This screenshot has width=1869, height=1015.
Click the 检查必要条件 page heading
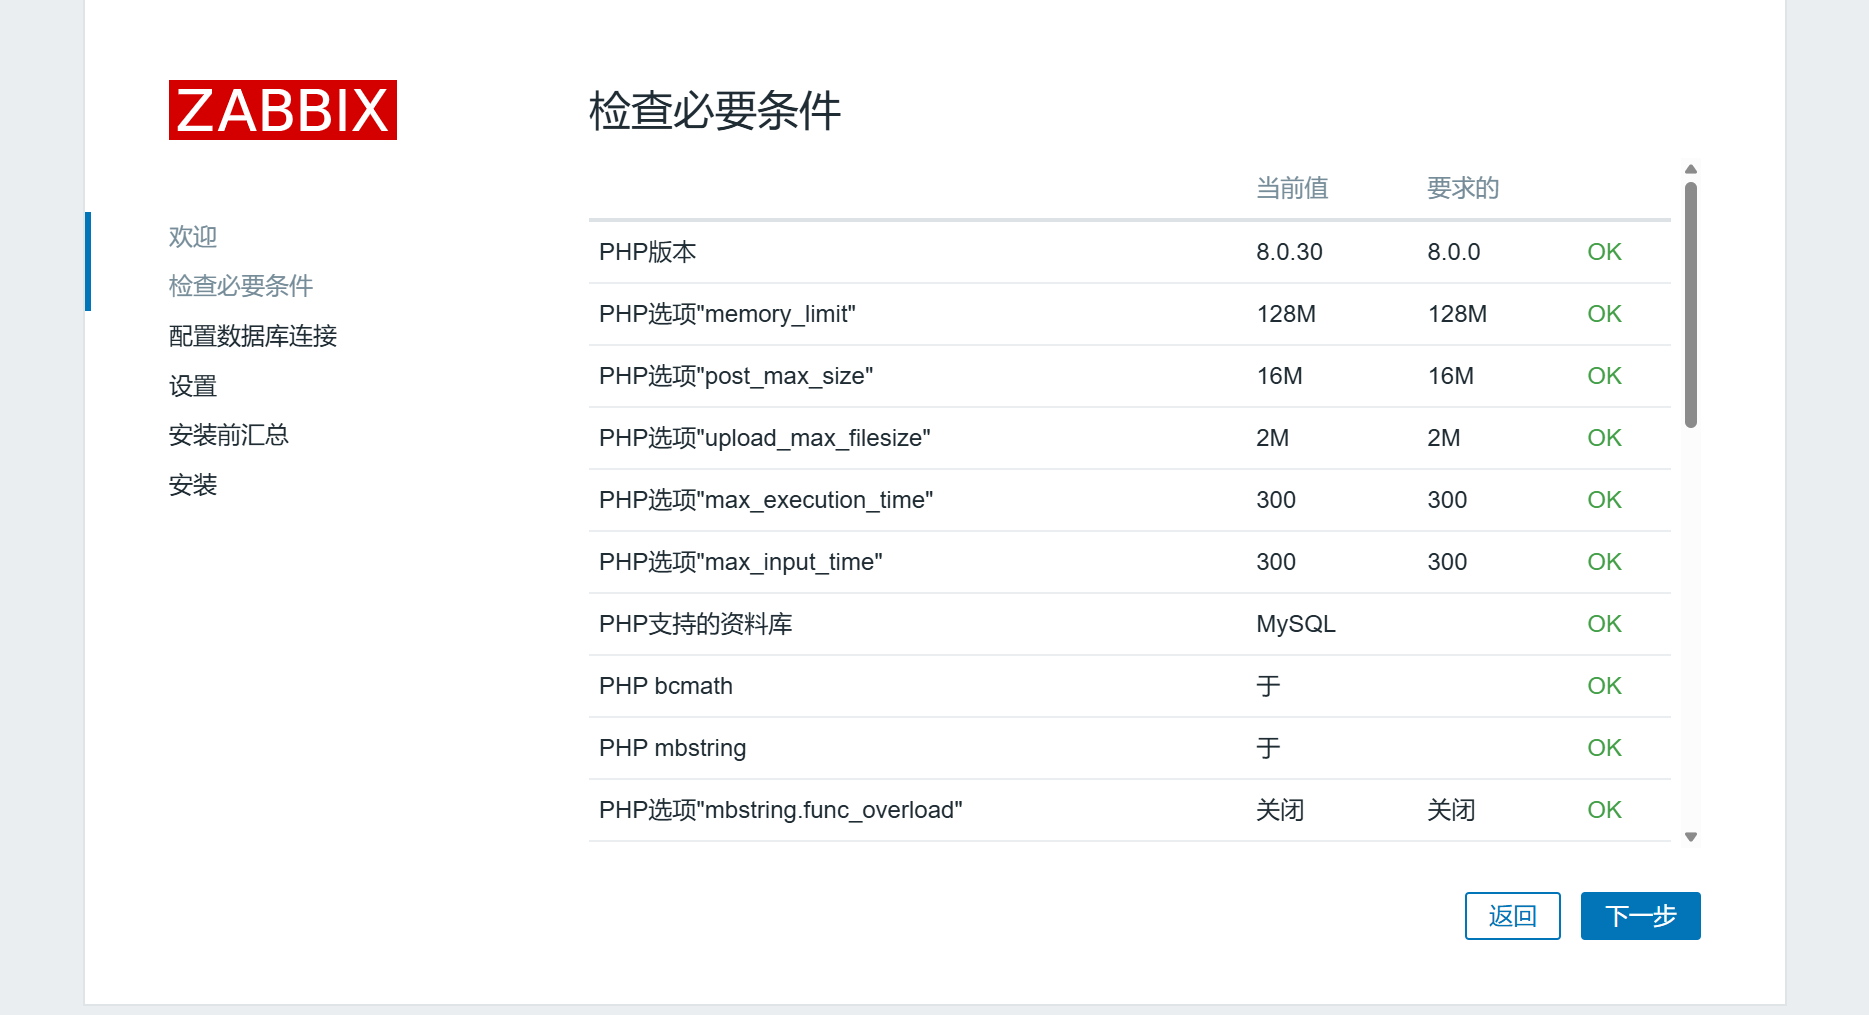[714, 111]
